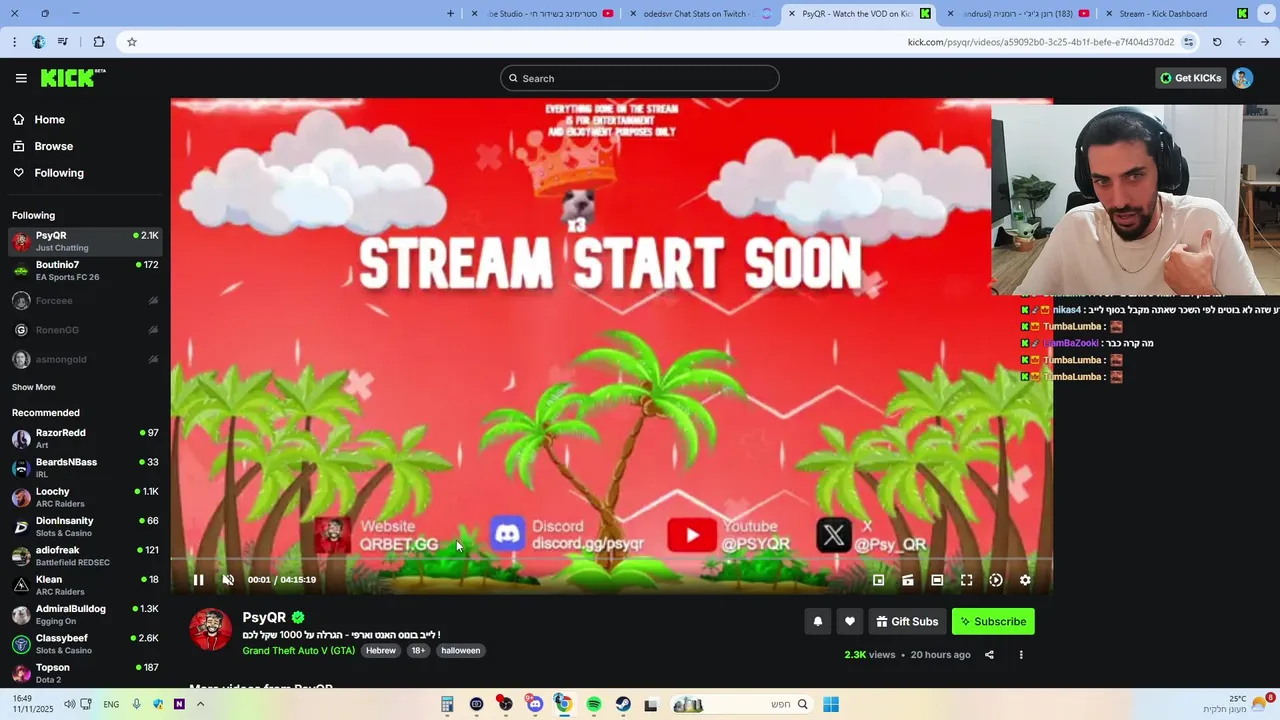Unmute the video player volume icon
Screen dimensions: 1280x720
click(228, 580)
